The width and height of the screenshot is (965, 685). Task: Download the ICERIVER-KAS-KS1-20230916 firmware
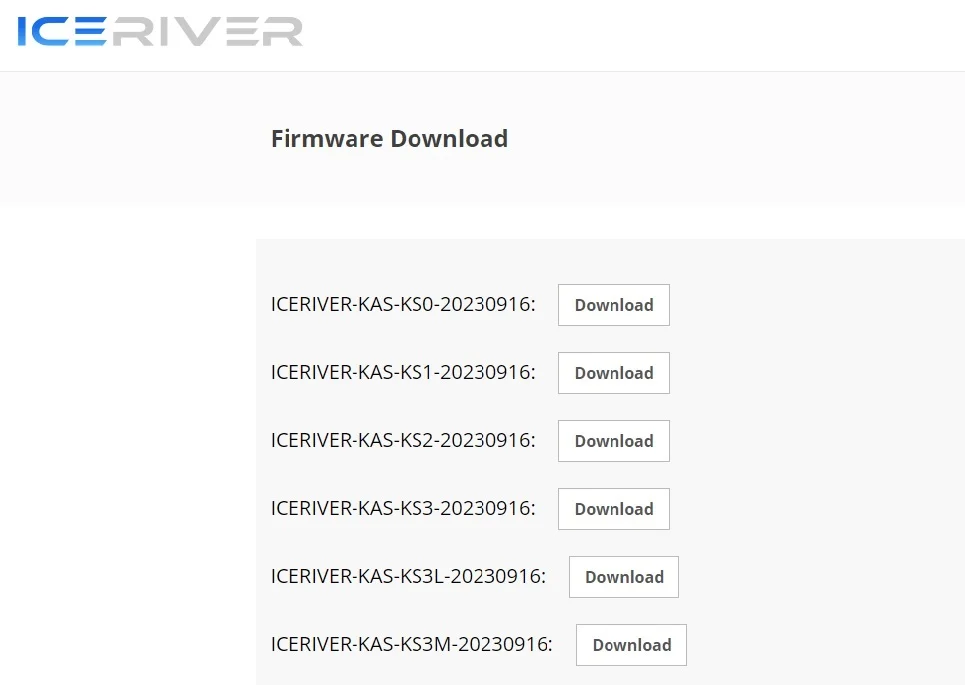point(614,373)
